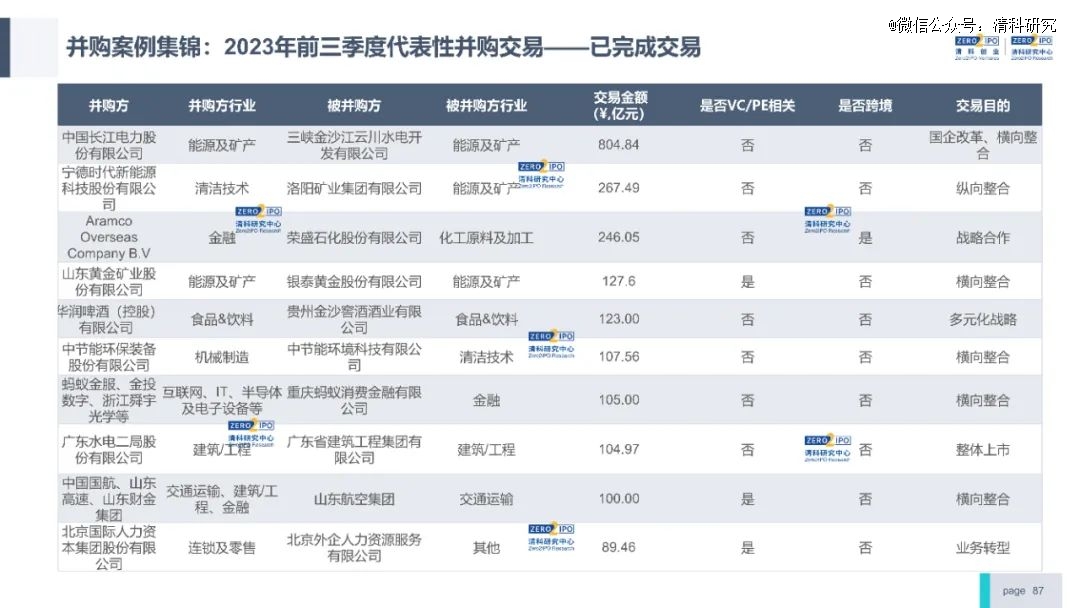1080x608 pixels.
Task: Select 清洁技术 in the 宁德时代 row
Action: tap(222, 188)
